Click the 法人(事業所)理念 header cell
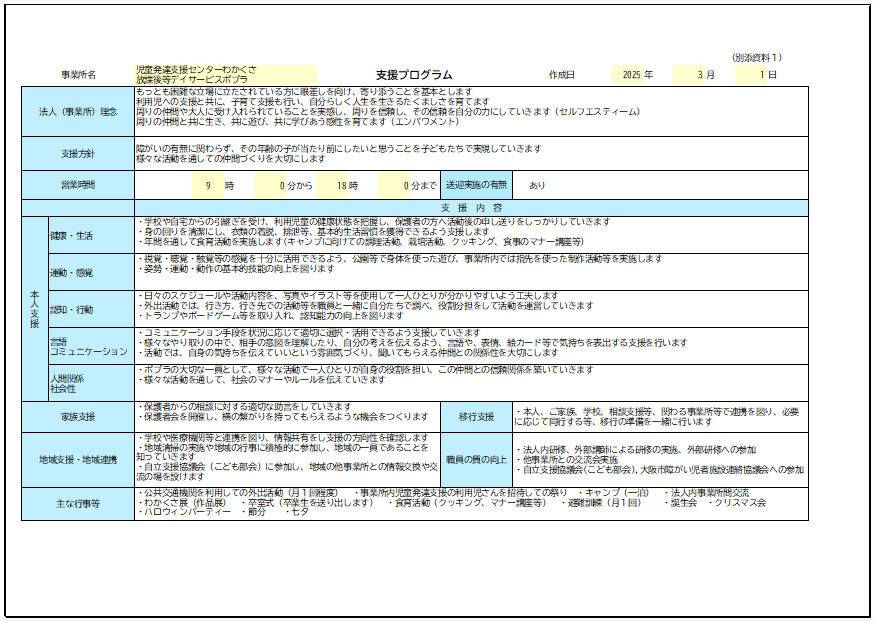The height and width of the screenshot is (621, 874). [78, 111]
